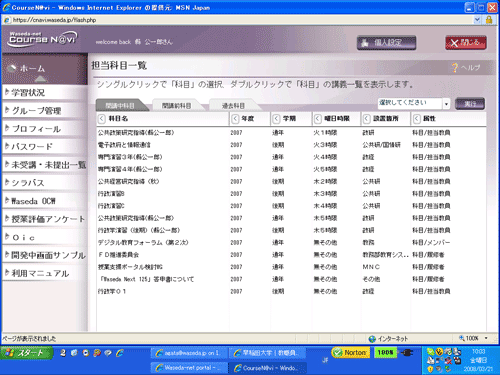This screenshot has width=500, height=375.
Task: Open プロフィール in the sidebar
Action: [x=45, y=129]
